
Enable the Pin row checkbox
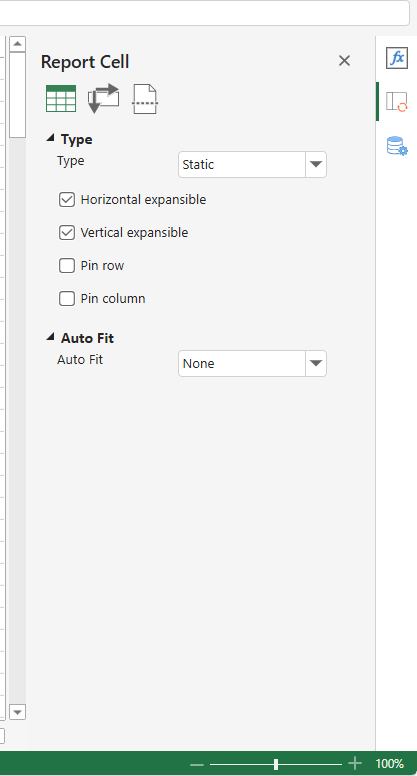[x=67, y=266]
